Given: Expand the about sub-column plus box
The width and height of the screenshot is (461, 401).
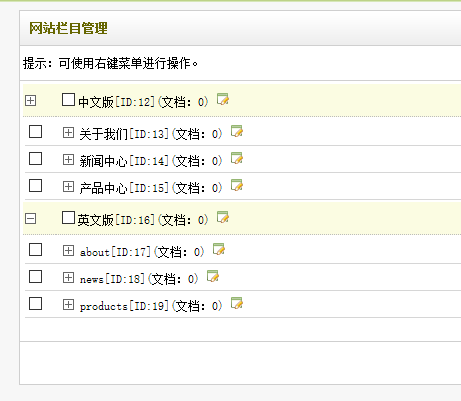Looking at the screenshot, I should (x=68, y=250).
